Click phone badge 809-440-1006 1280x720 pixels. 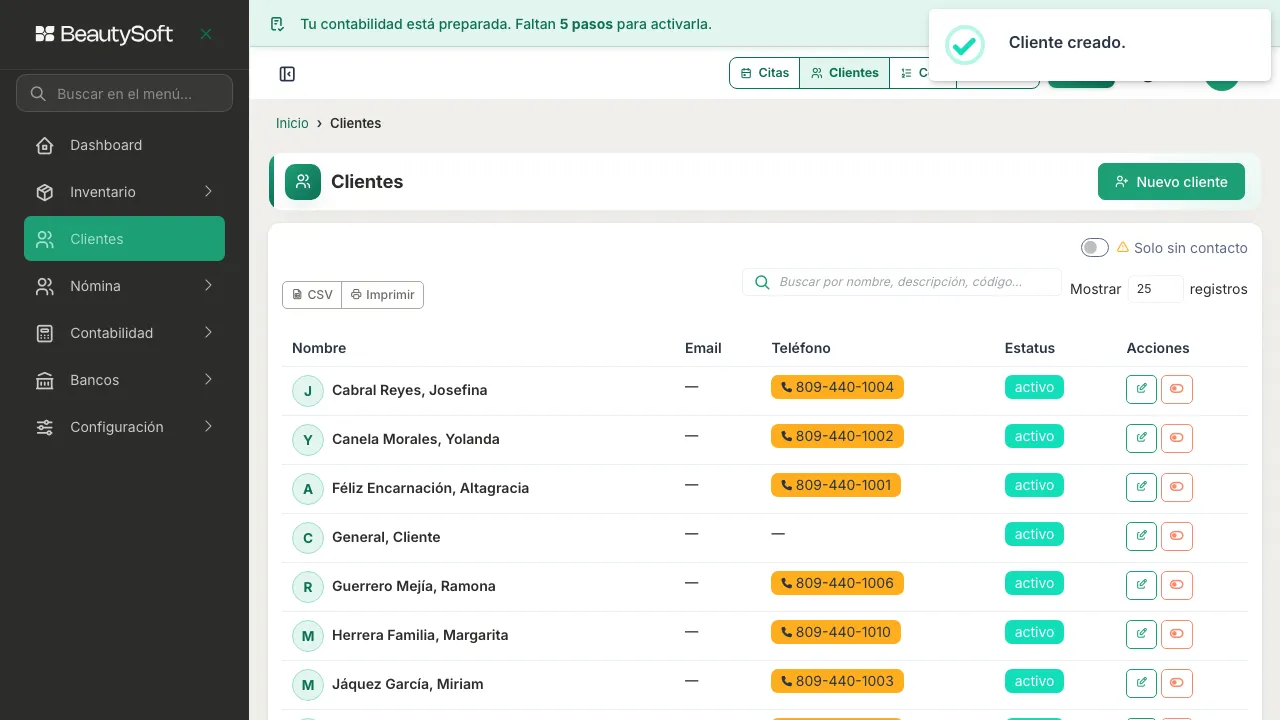point(837,583)
